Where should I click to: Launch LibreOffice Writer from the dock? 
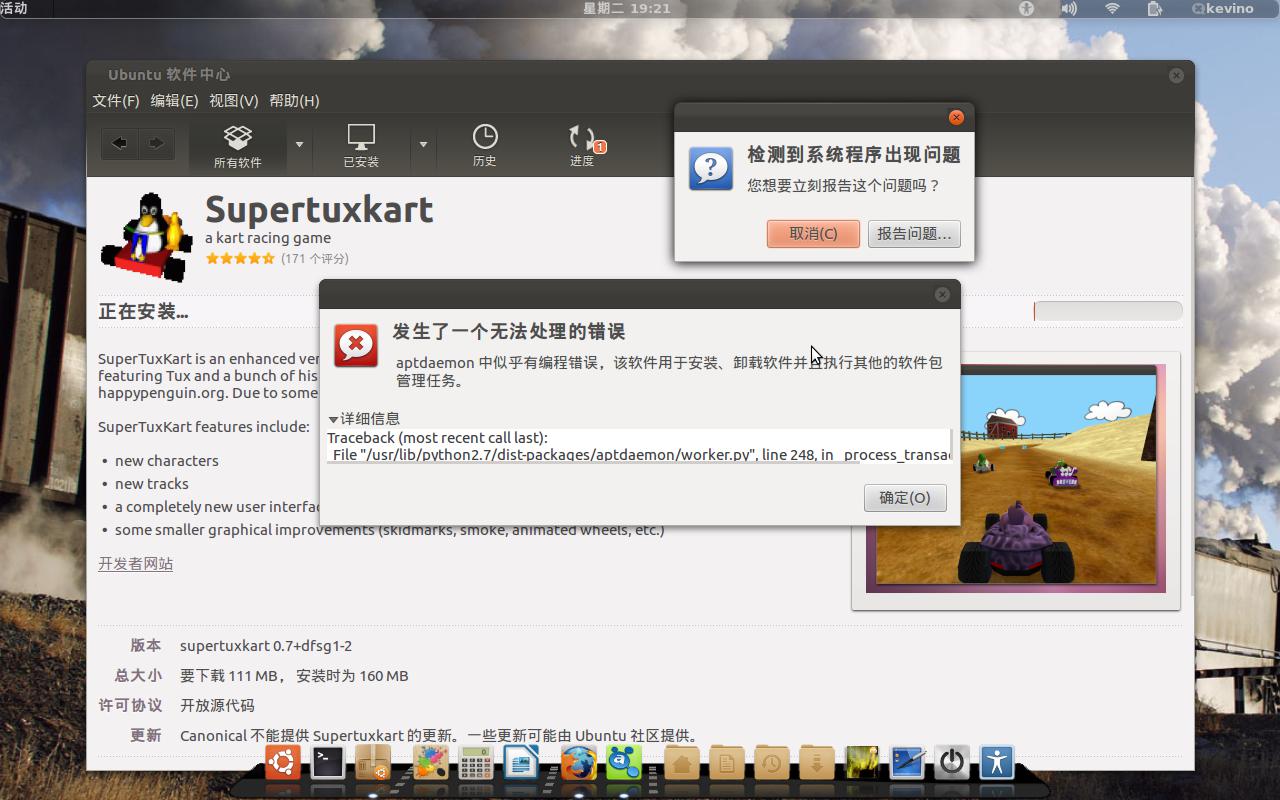(521, 763)
